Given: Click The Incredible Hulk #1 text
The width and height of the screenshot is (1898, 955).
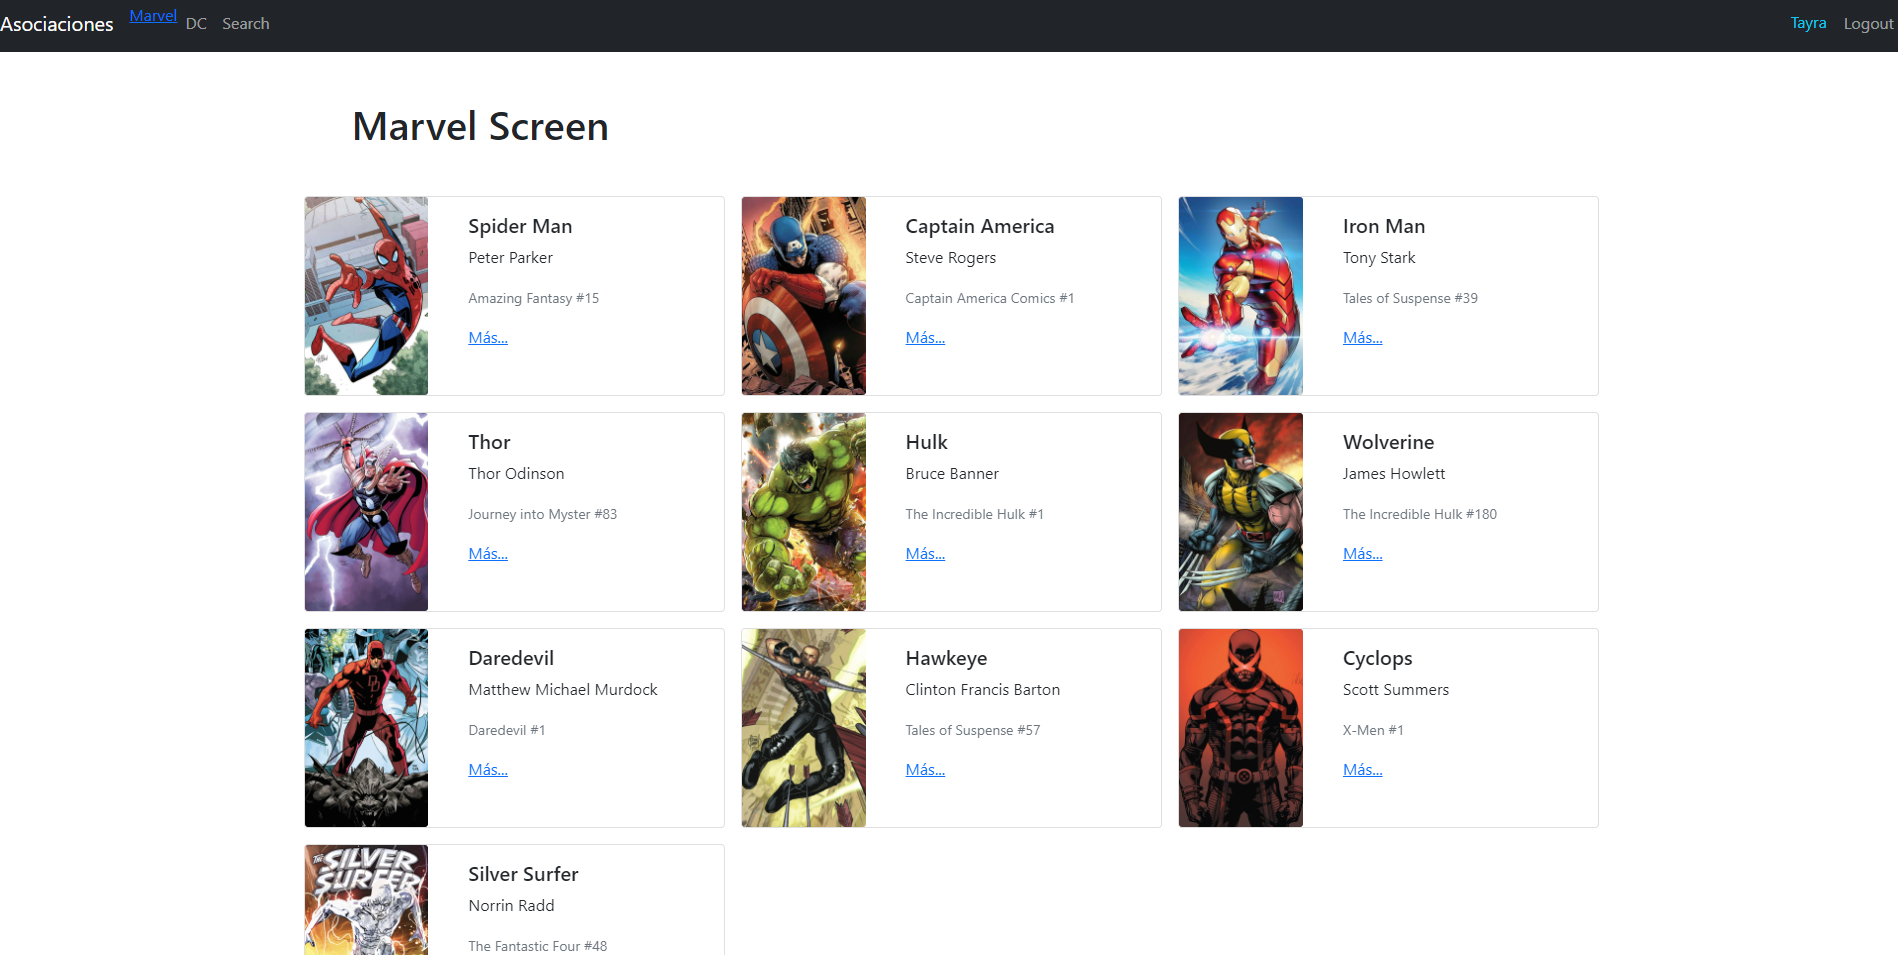Looking at the screenshot, I should coord(975,514).
